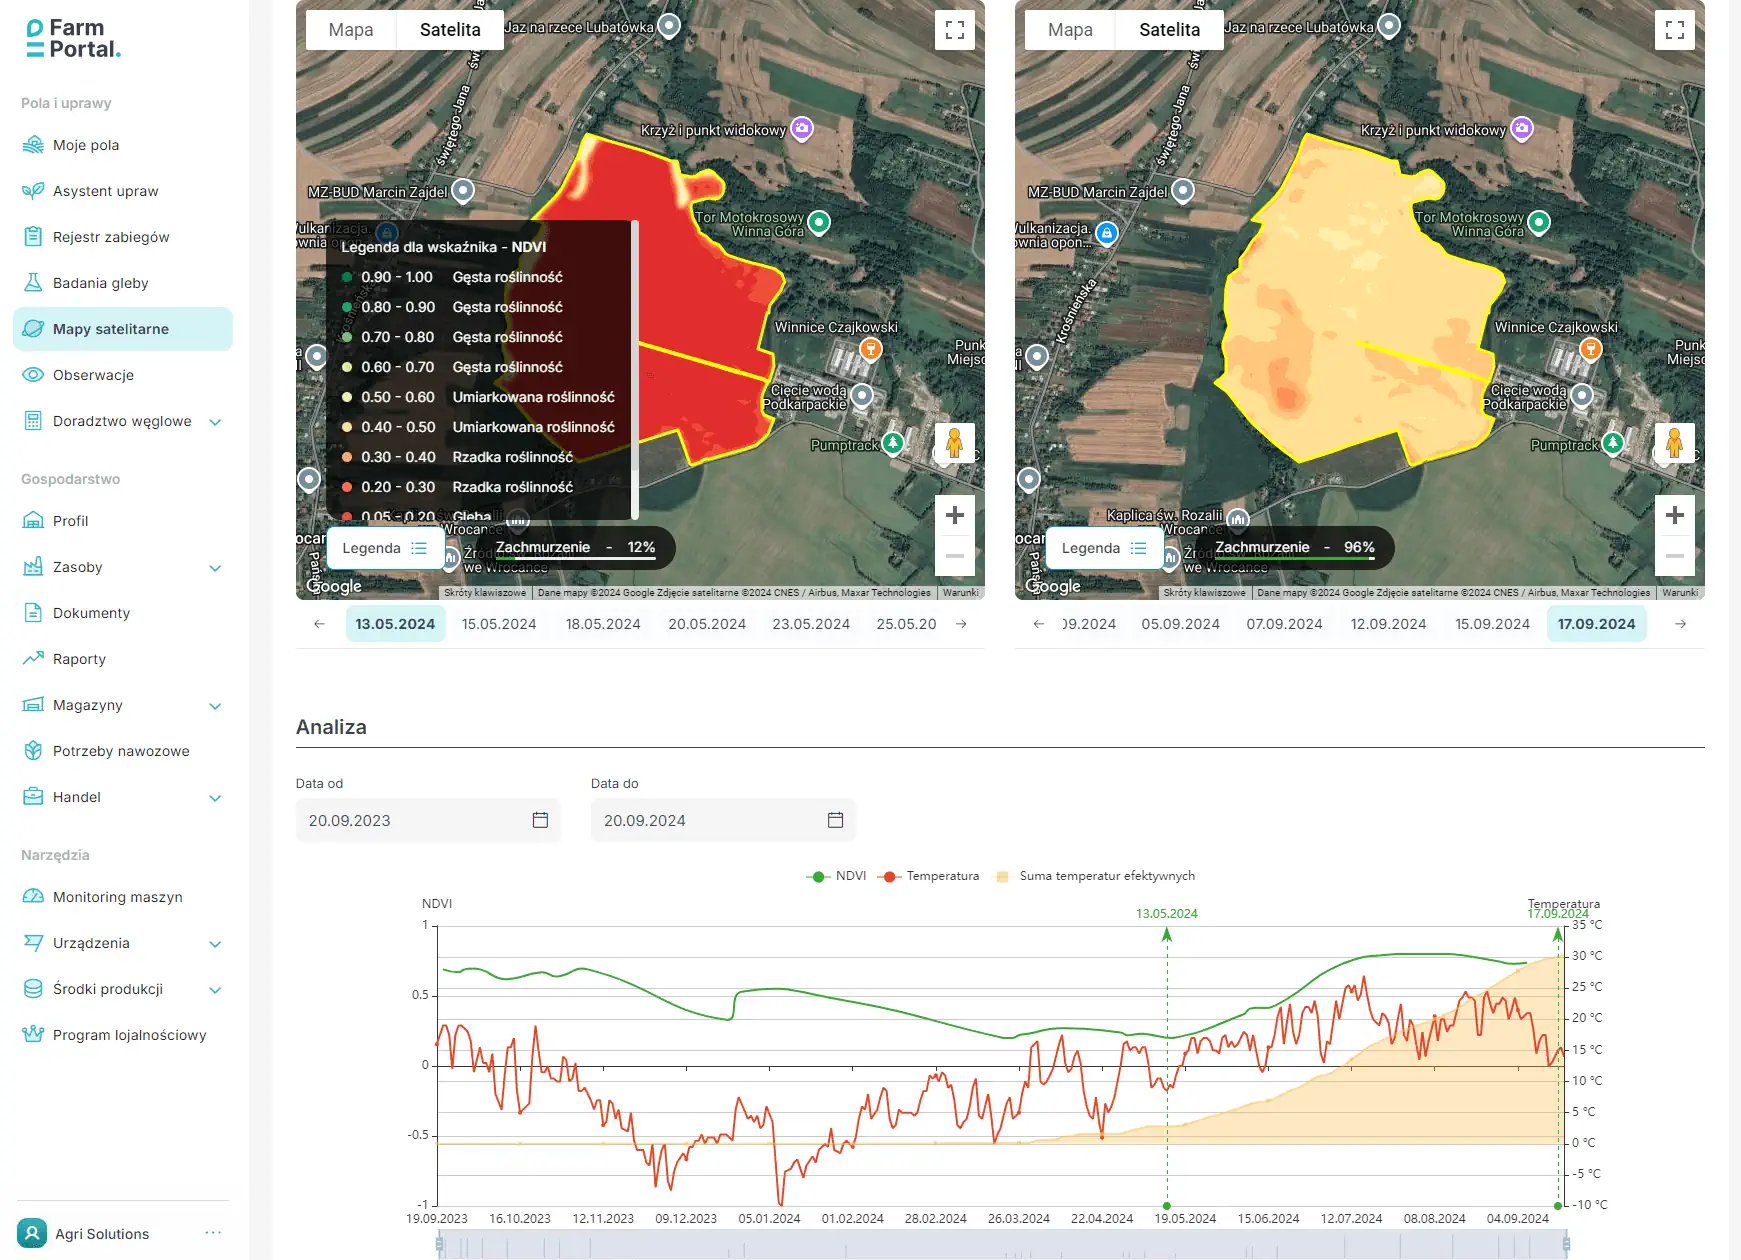Go to next dates on left map
This screenshot has height=1260, width=1741.
[x=961, y=624]
